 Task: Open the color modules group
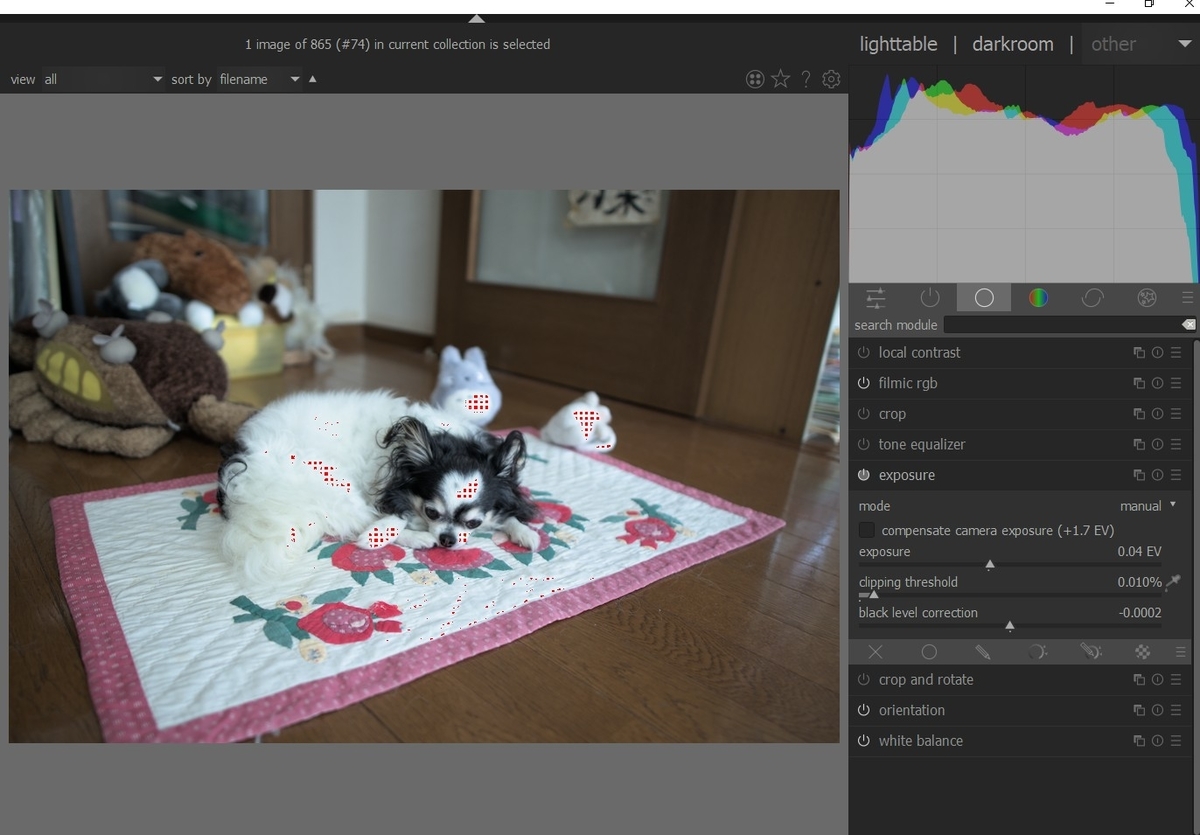point(1038,297)
